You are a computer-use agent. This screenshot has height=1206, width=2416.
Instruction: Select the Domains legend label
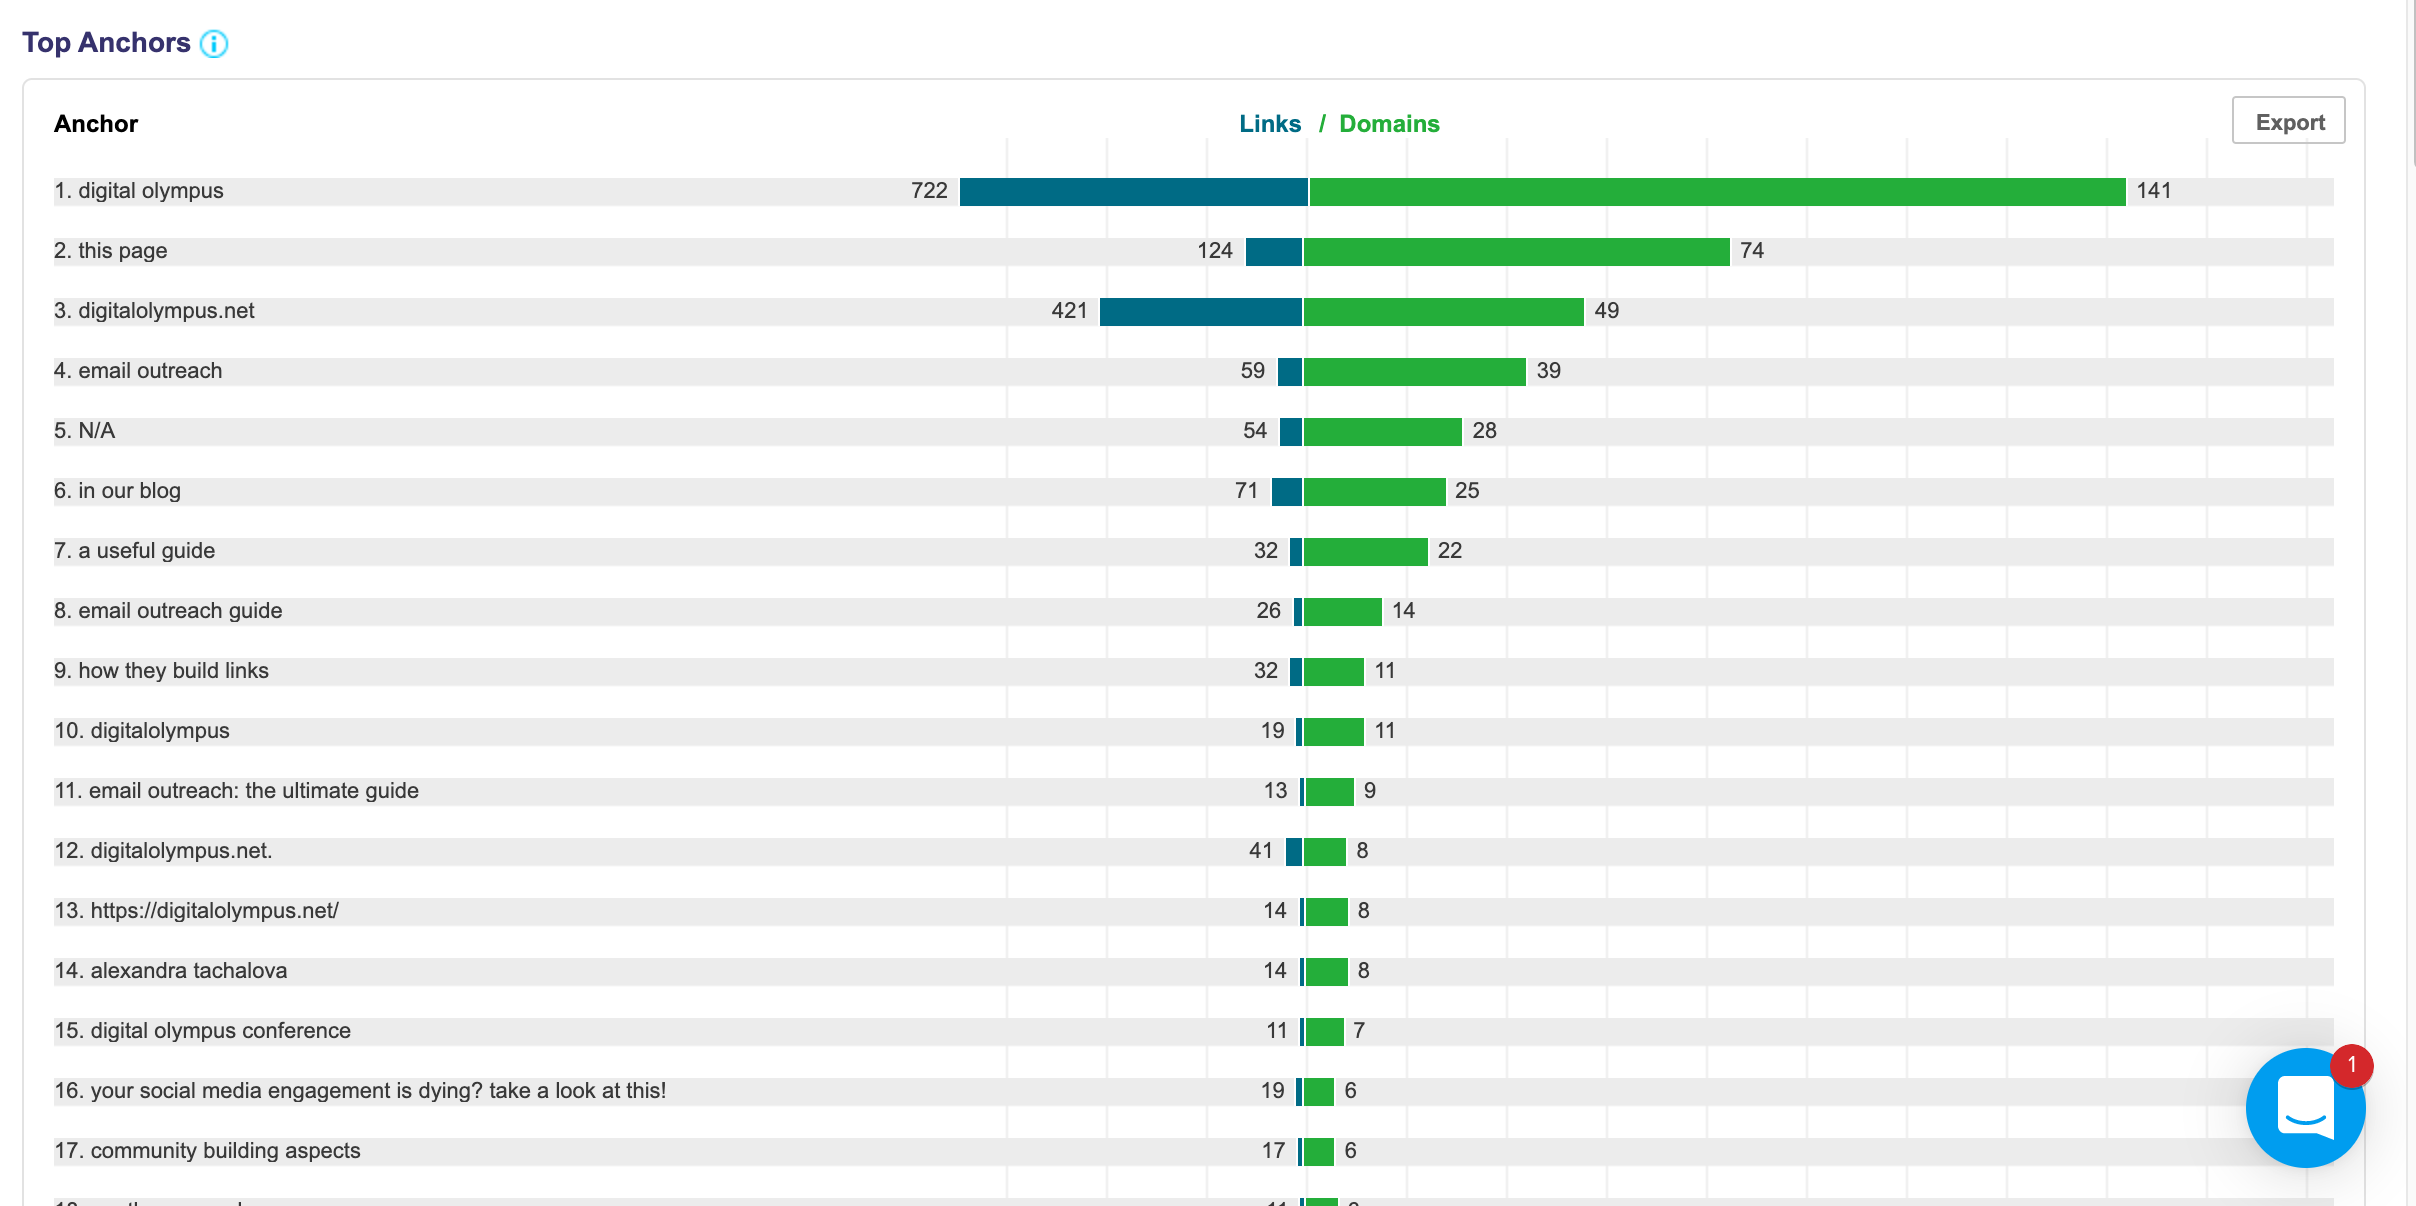point(1389,123)
